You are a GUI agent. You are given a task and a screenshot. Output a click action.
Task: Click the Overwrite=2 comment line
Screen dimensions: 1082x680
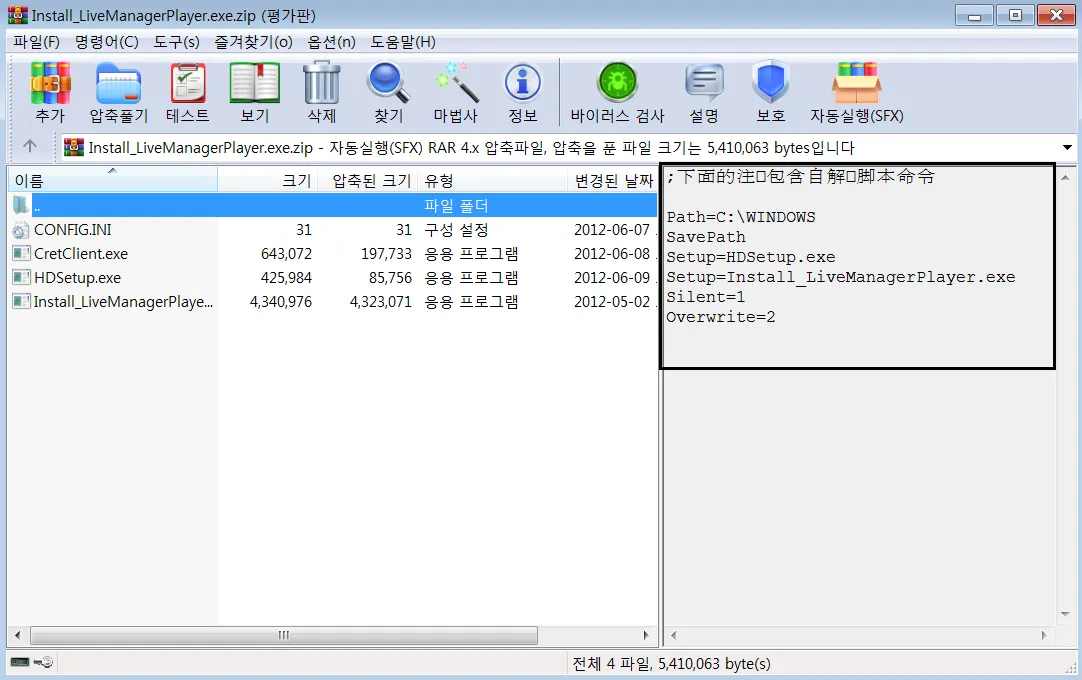720,317
